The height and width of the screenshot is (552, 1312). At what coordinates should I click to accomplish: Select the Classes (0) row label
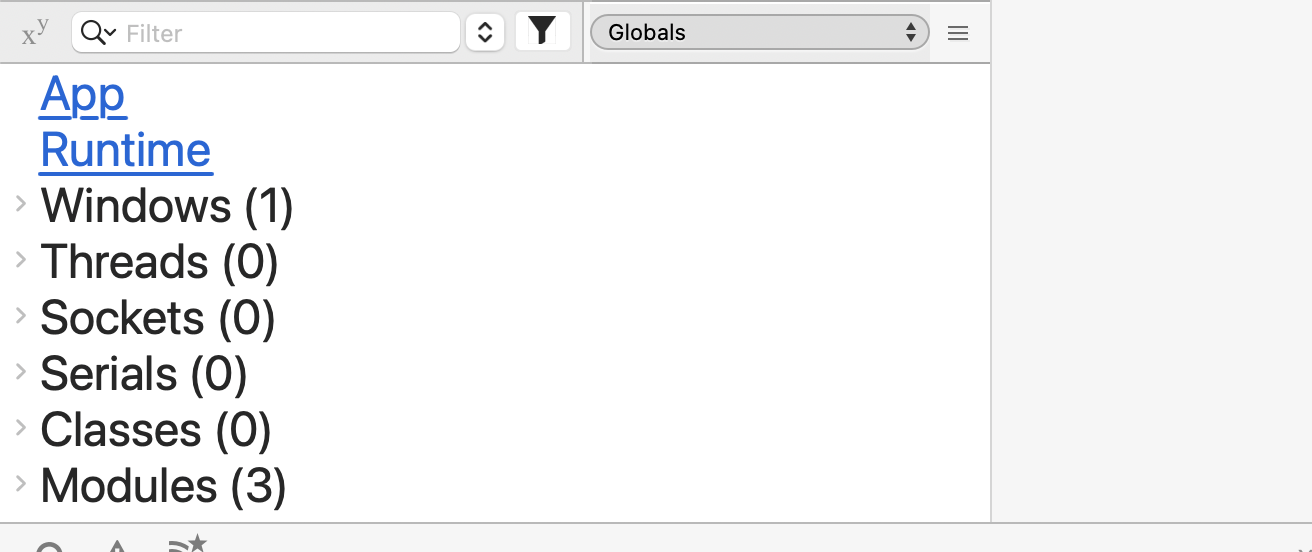pos(156,431)
